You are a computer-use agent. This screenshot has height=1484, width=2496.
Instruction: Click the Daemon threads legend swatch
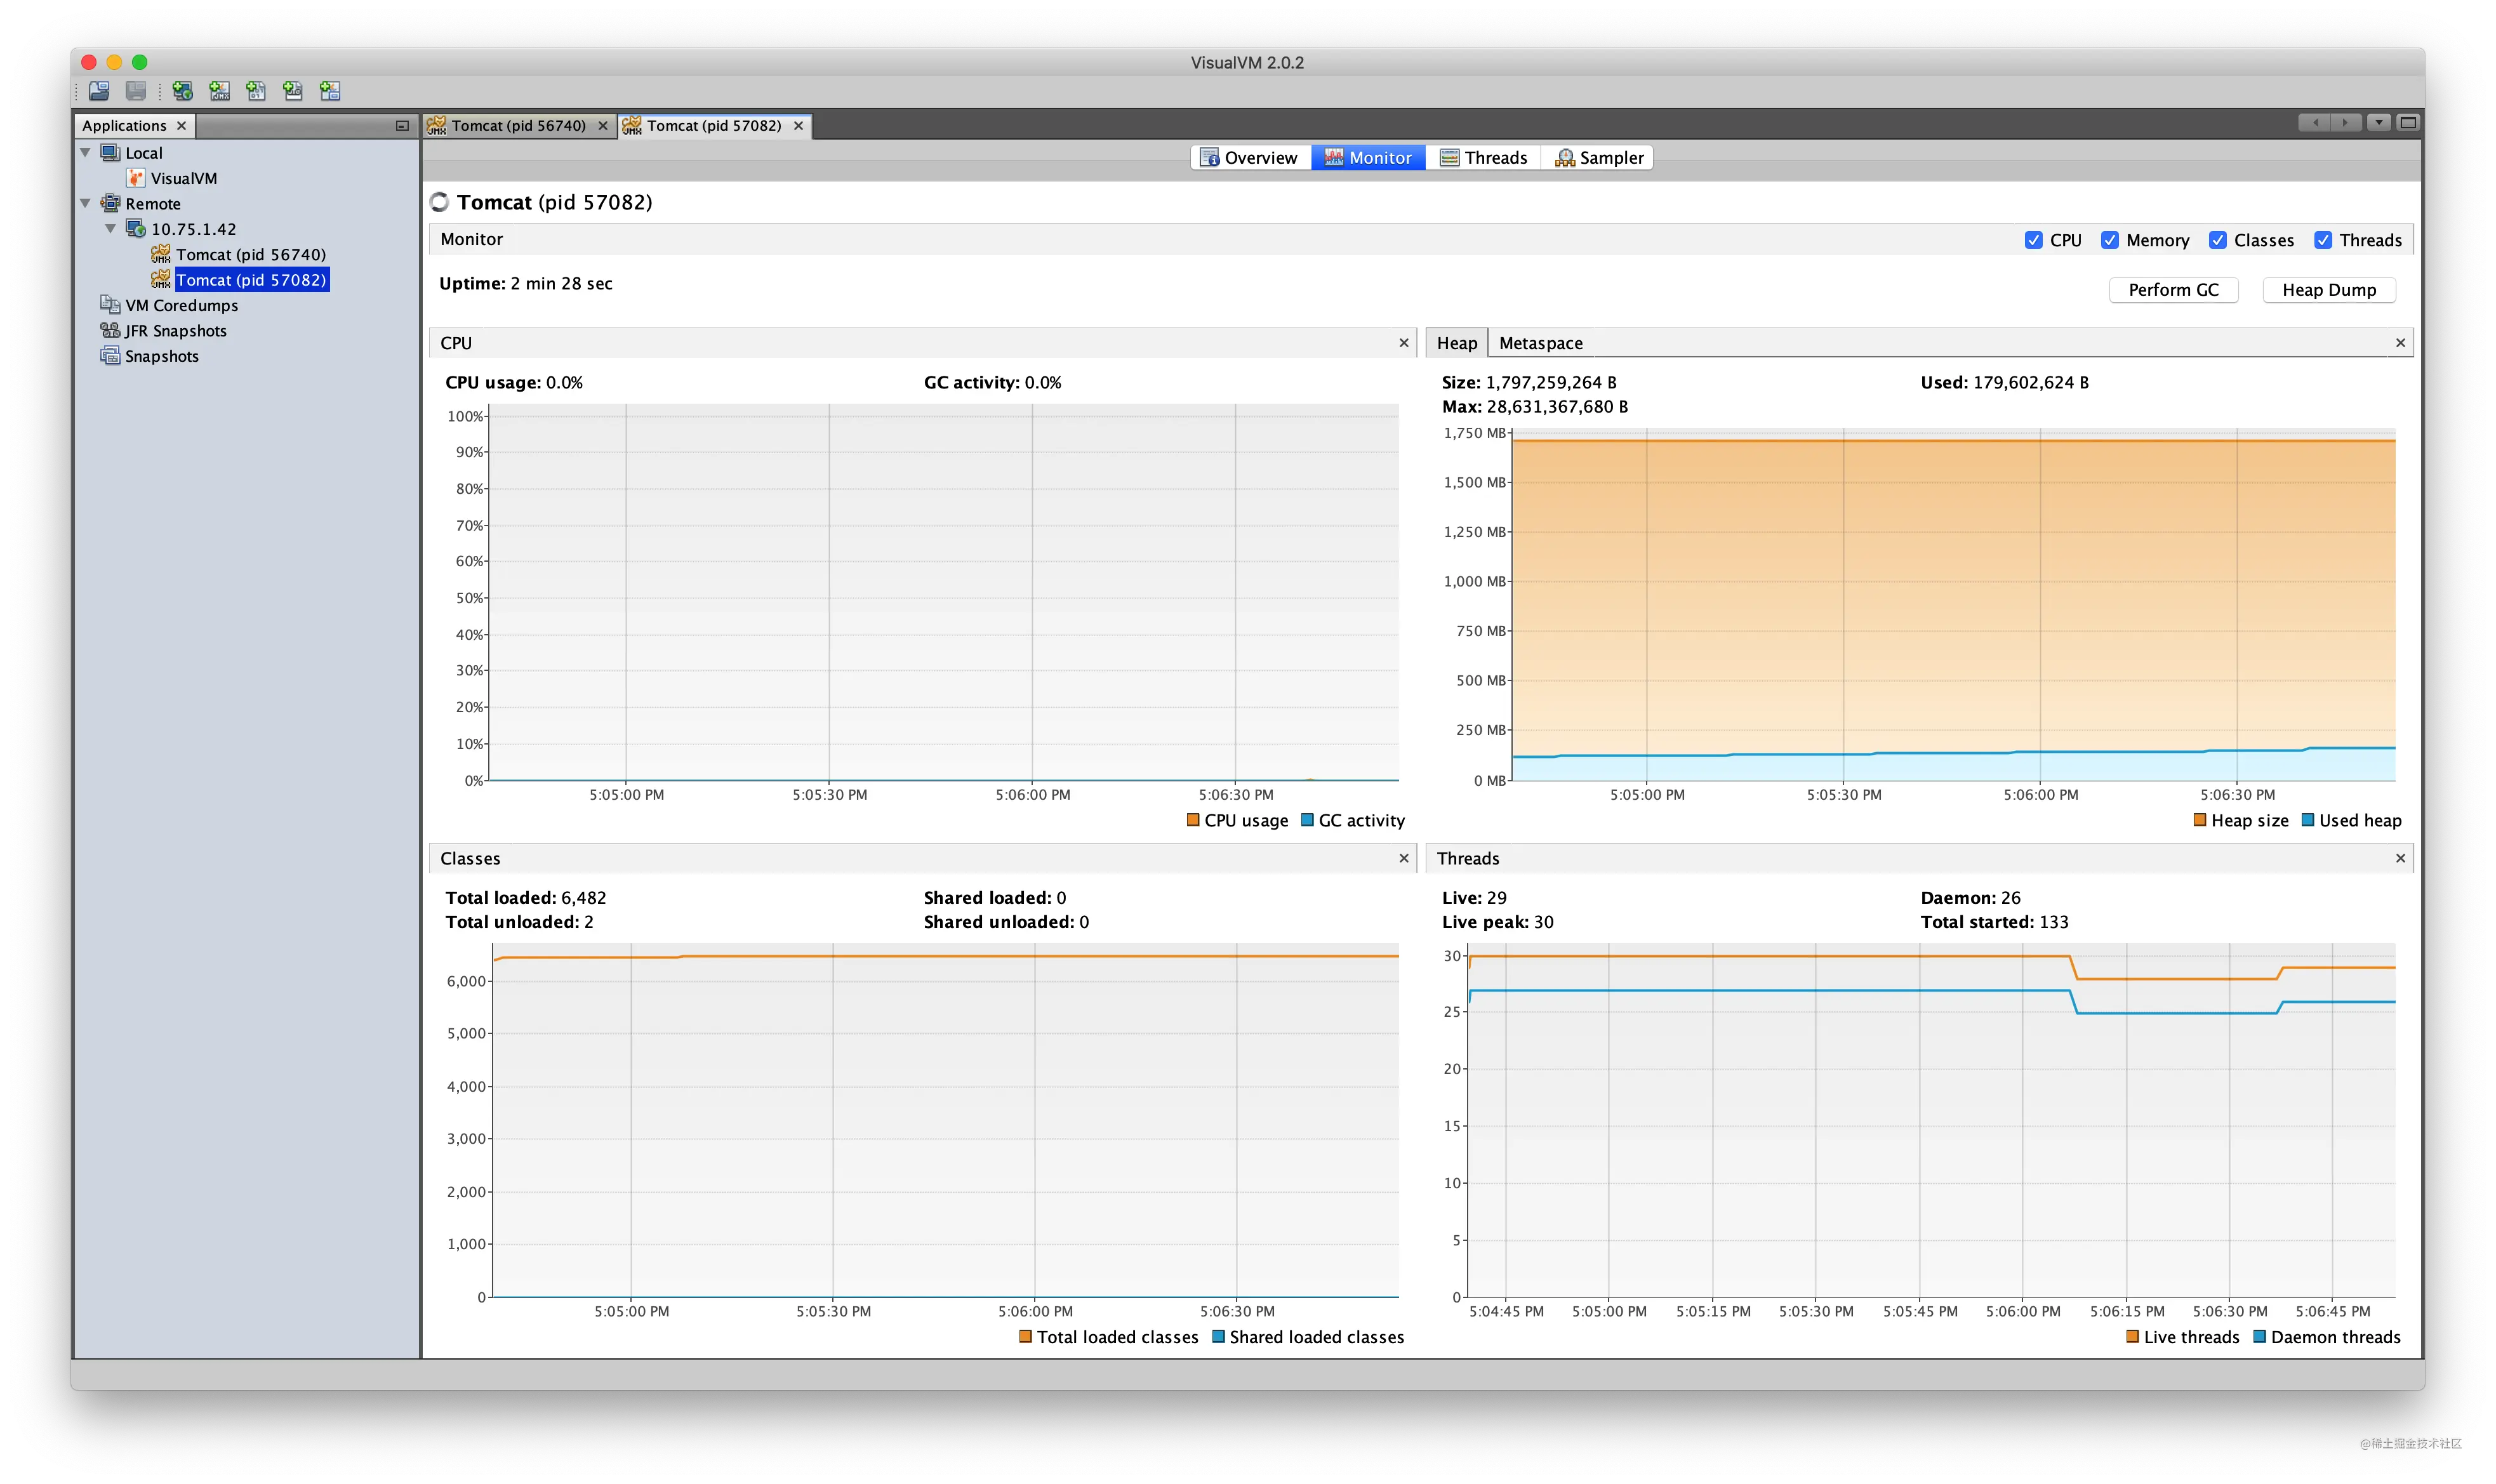pyautogui.click(x=2260, y=1337)
